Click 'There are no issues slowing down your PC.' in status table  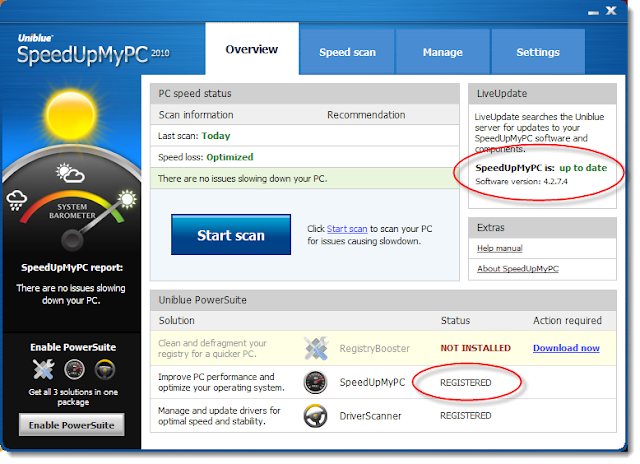pyautogui.click(x=305, y=178)
